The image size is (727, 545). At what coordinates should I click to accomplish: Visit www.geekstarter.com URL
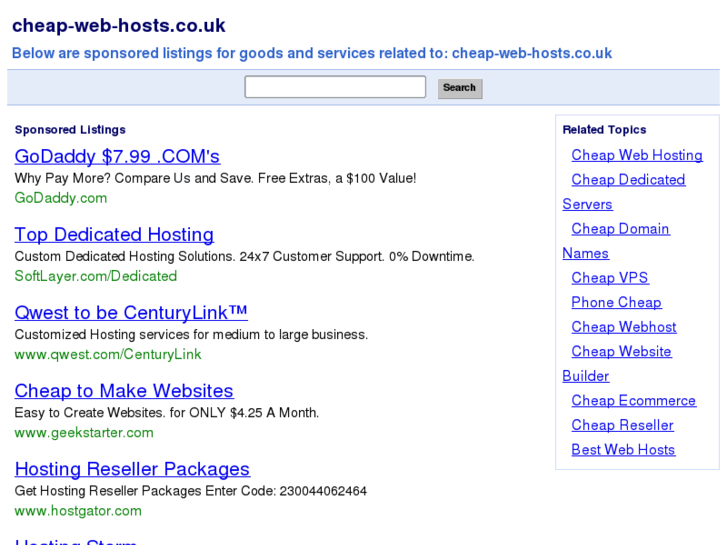[x=84, y=432]
